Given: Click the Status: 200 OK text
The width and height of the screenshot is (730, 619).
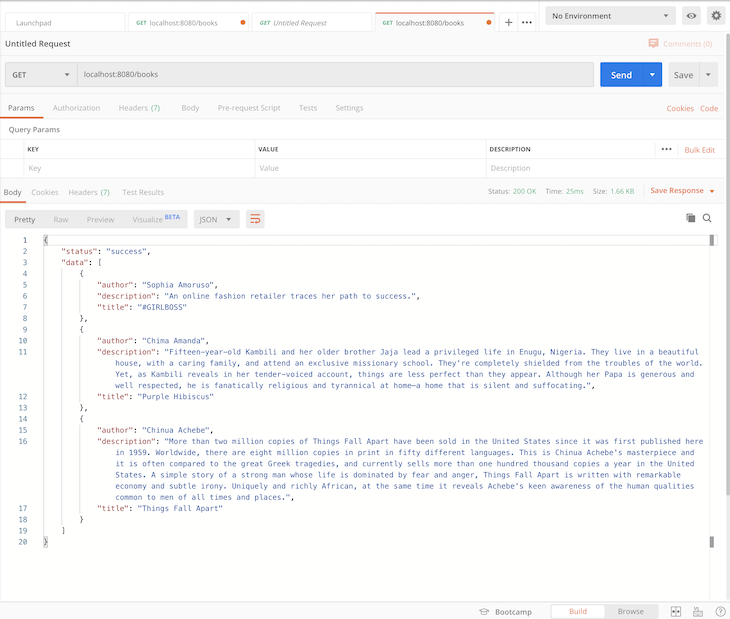Looking at the screenshot, I should click(x=512, y=191).
